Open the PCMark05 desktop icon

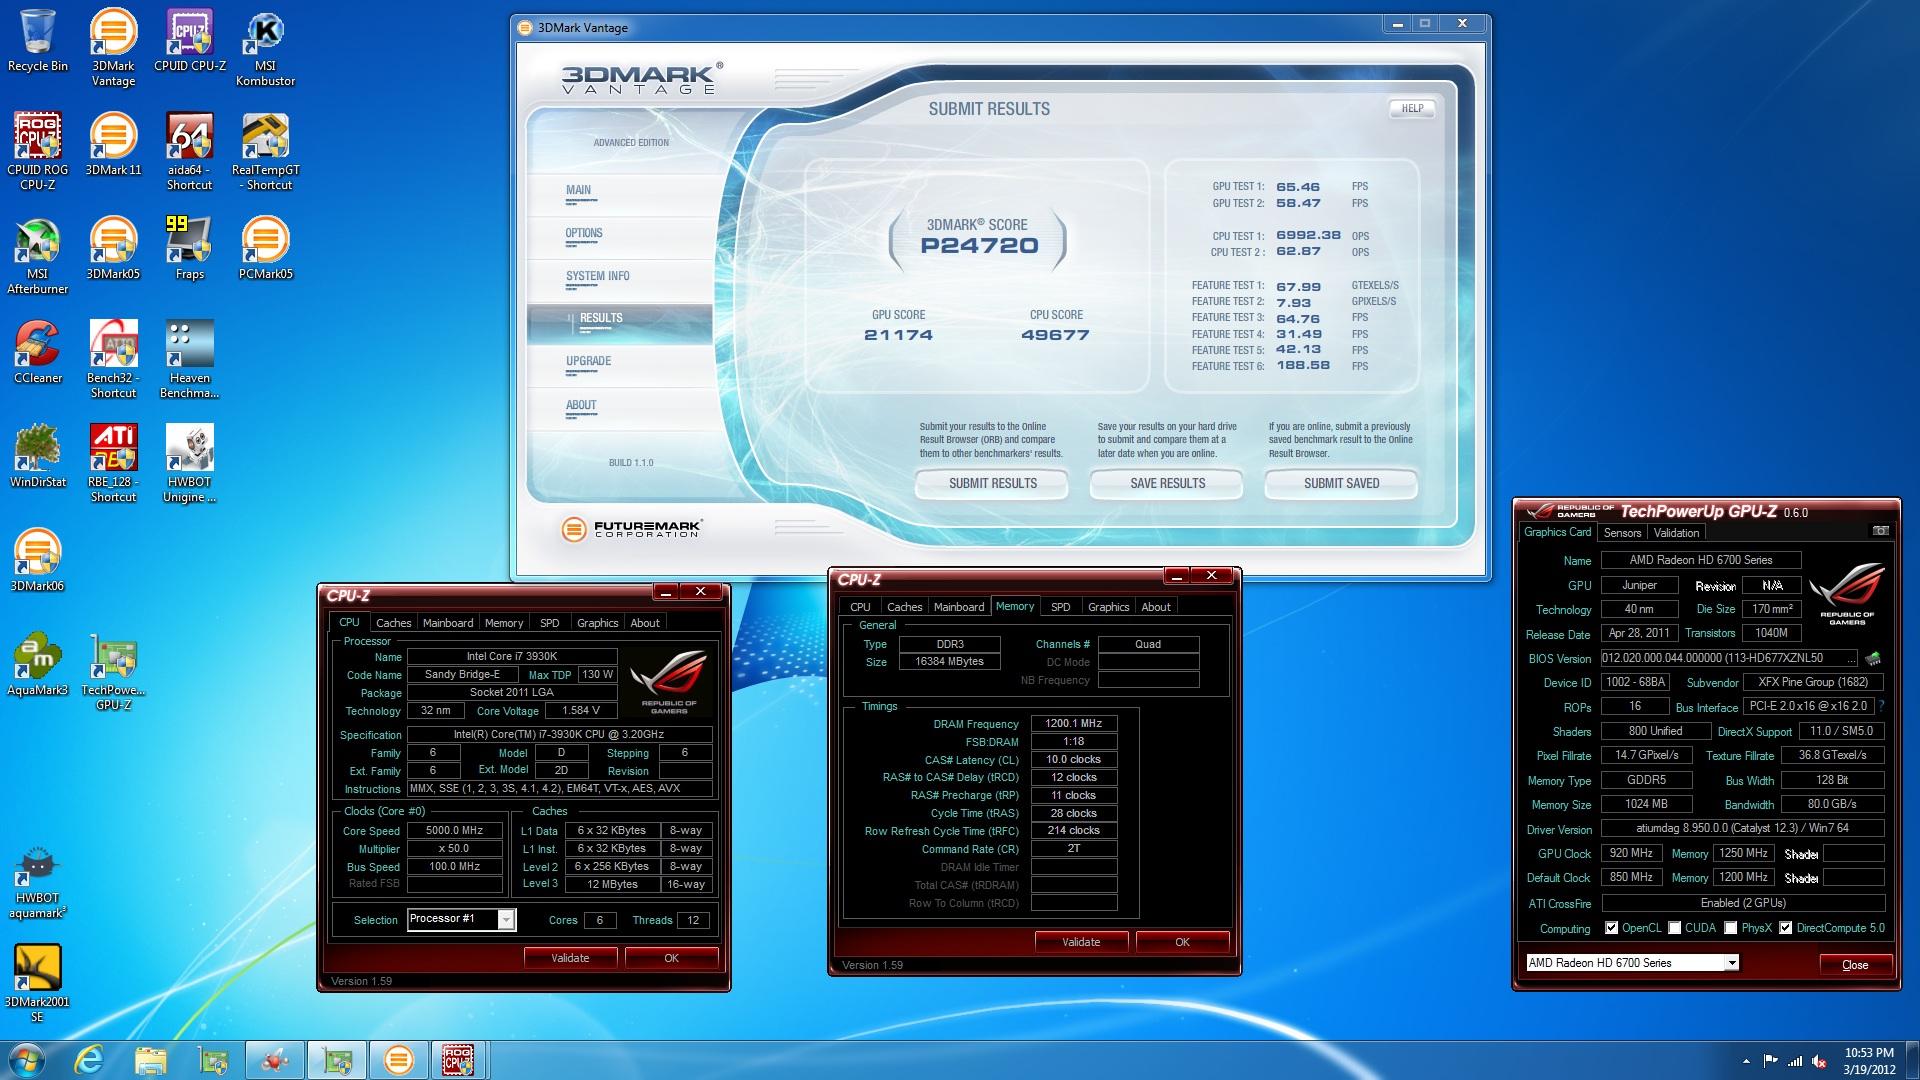click(x=265, y=248)
